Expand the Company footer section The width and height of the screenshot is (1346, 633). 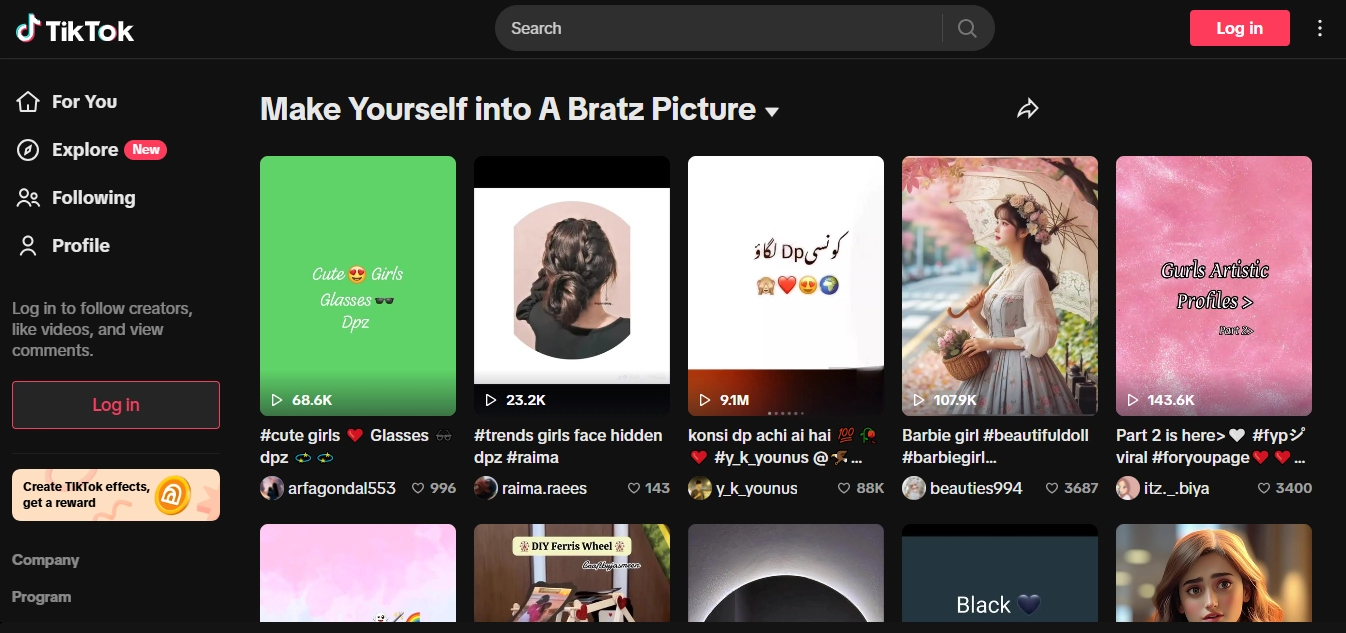[45, 560]
